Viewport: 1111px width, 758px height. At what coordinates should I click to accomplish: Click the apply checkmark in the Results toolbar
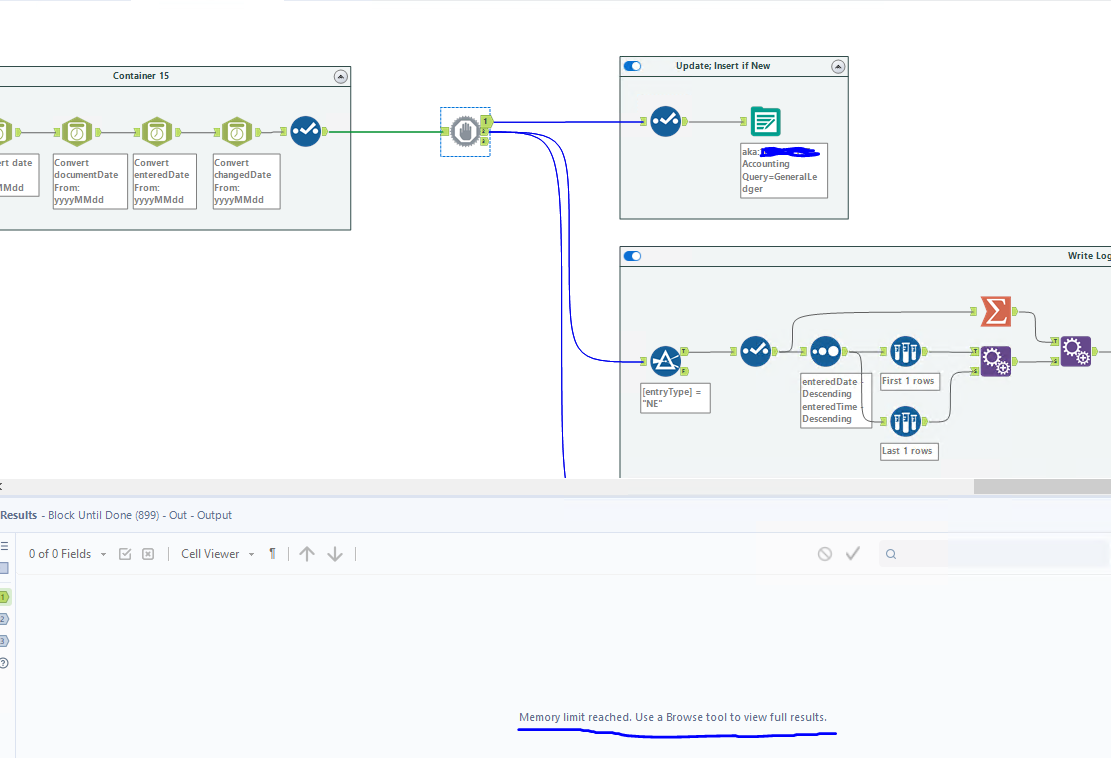click(x=853, y=553)
